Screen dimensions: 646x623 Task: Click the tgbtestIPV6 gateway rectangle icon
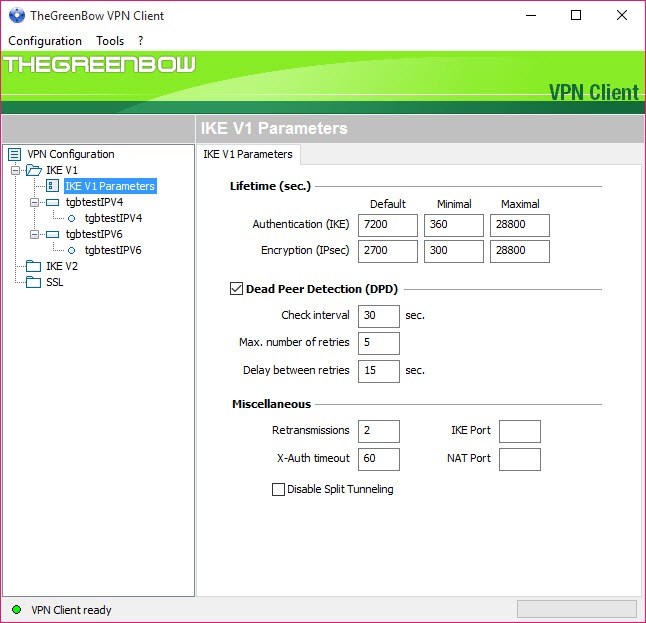(52, 234)
